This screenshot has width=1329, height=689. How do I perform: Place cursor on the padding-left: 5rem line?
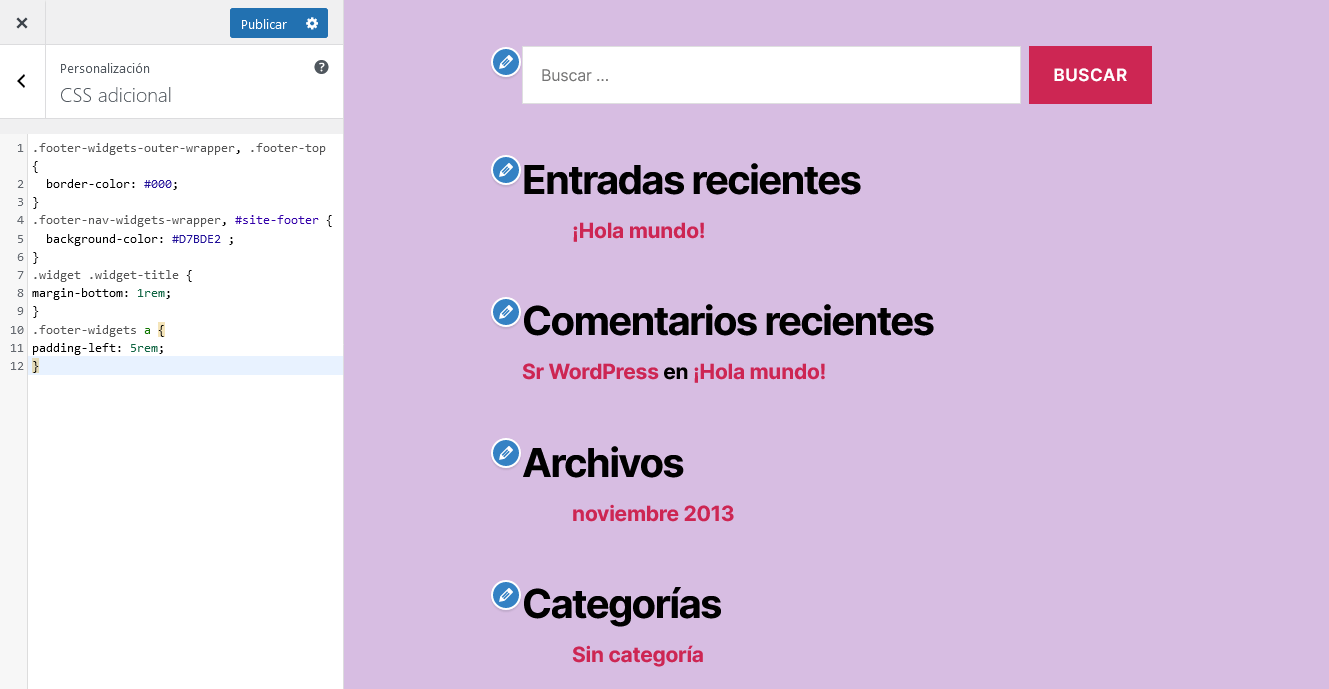[x=98, y=348]
